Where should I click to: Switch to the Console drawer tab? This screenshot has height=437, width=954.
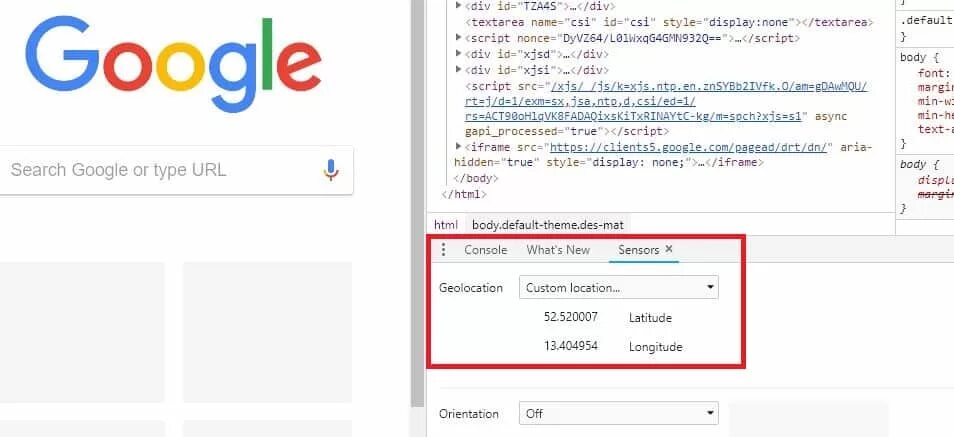486,250
